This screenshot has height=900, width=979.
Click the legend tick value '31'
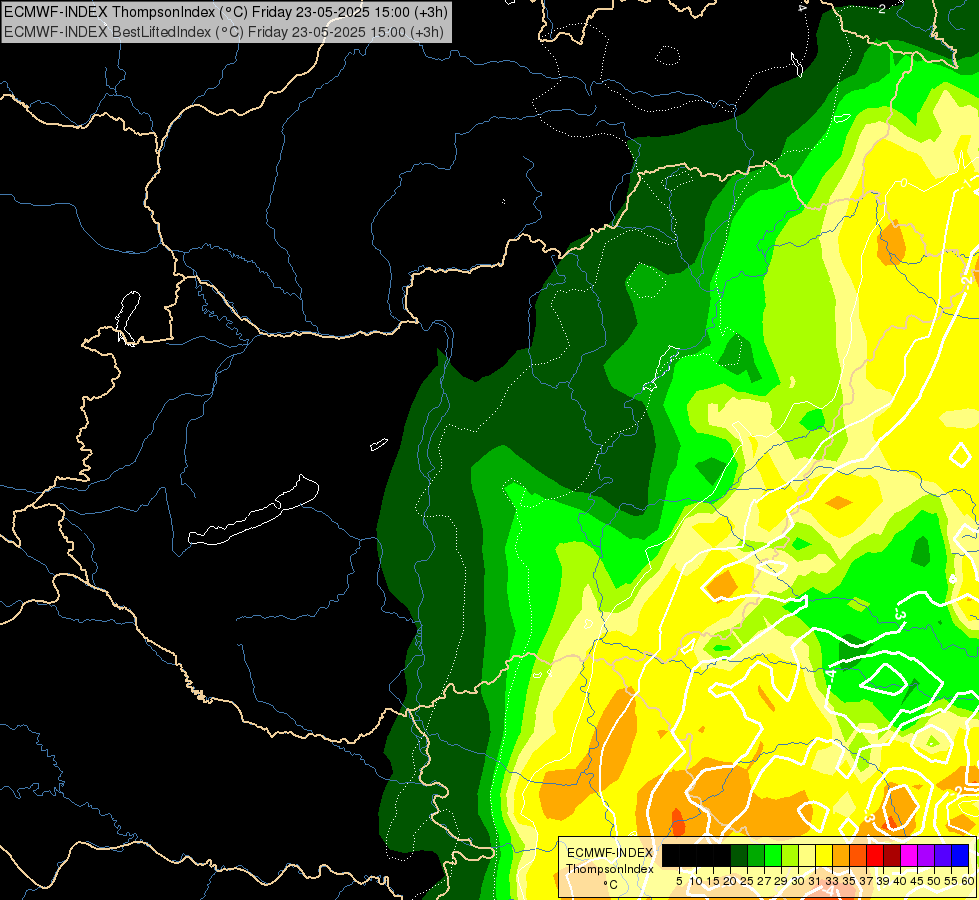(815, 881)
